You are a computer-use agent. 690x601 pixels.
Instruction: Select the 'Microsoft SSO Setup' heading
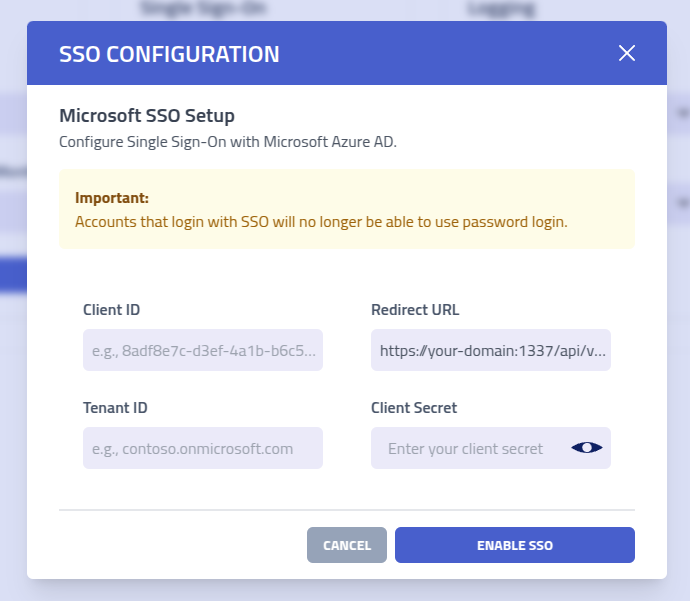[147, 116]
